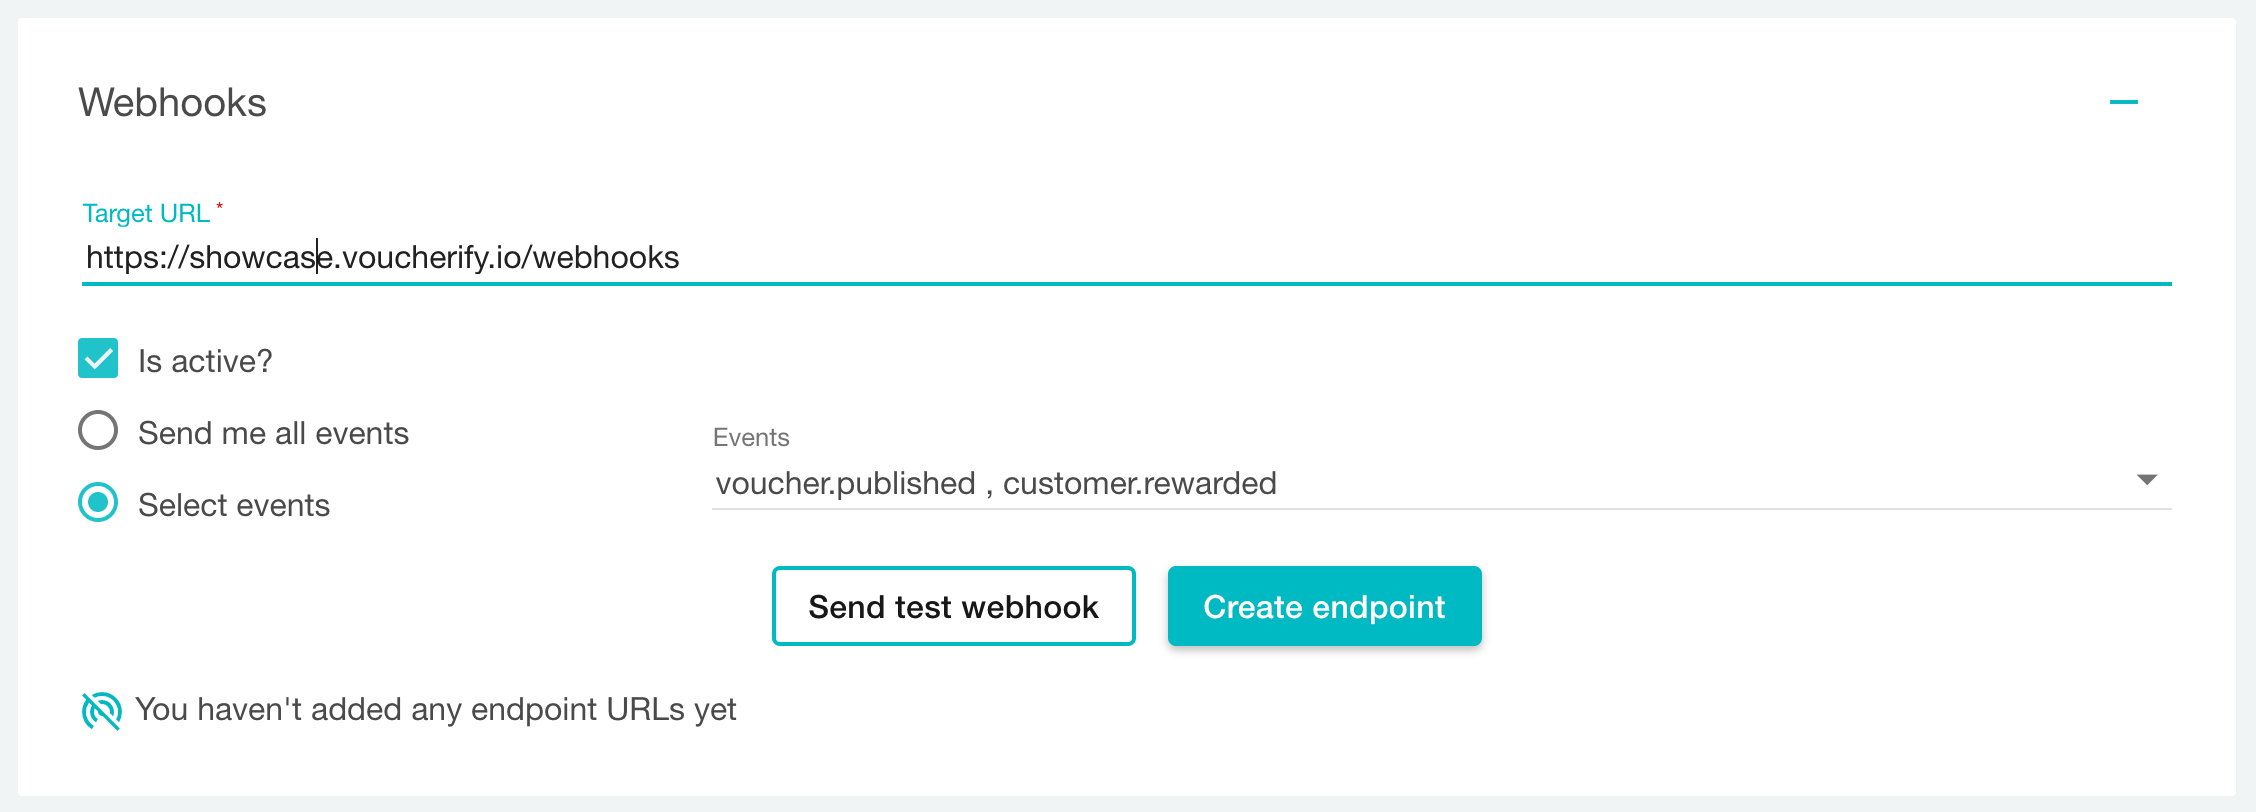This screenshot has width=2256, height=812.
Task: Toggle the "Is active?" checkbox
Action: tap(97, 358)
